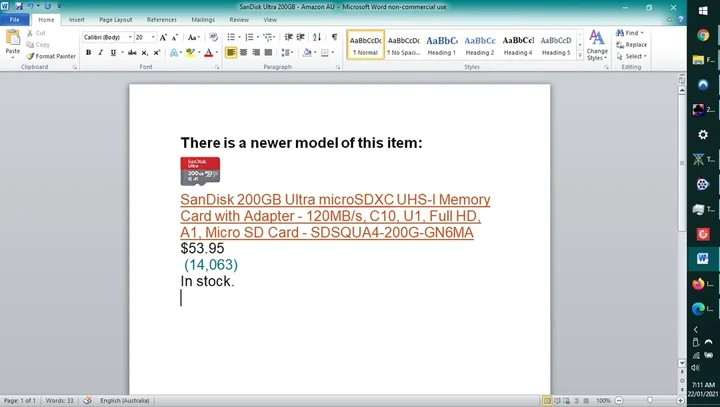Open the font name dropdown
720x407 pixels.
point(130,37)
